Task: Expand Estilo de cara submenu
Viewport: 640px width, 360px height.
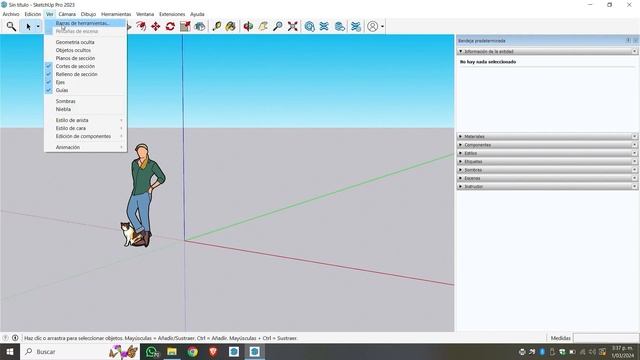Action: tap(85, 128)
